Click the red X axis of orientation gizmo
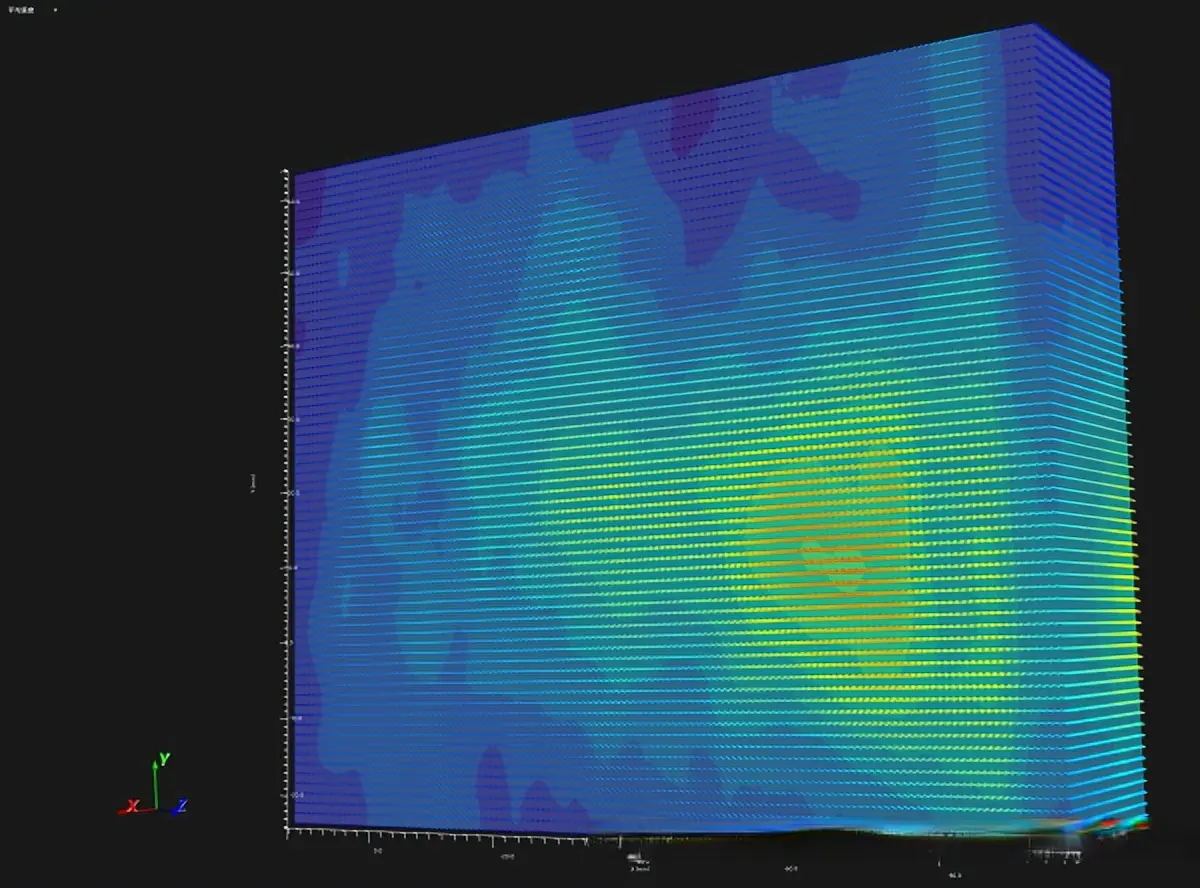The width and height of the screenshot is (1200, 888). click(136, 805)
